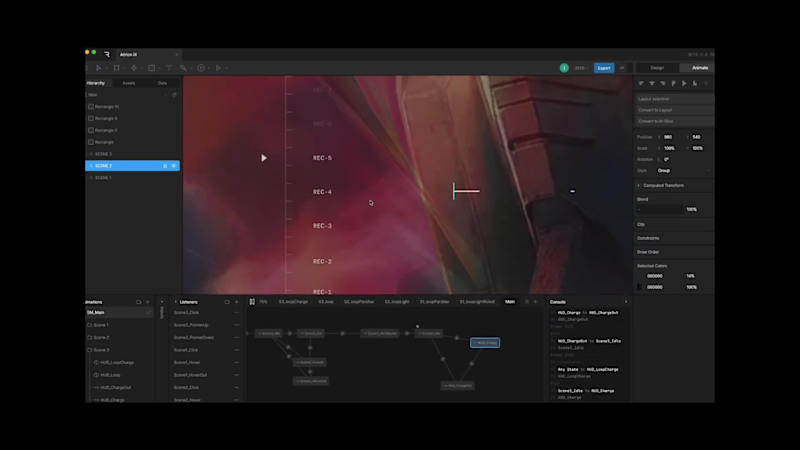Toggle visibility eye of SCENE 2
The width and height of the screenshot is (800, 450).
coord(173,166)
